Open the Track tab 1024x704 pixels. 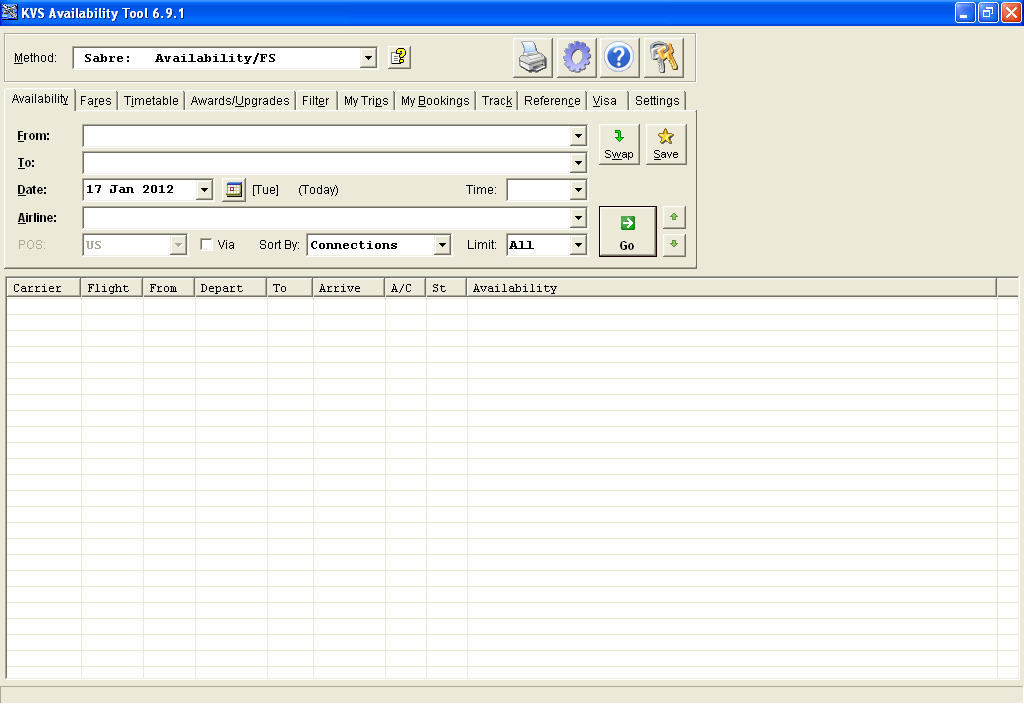497,101
